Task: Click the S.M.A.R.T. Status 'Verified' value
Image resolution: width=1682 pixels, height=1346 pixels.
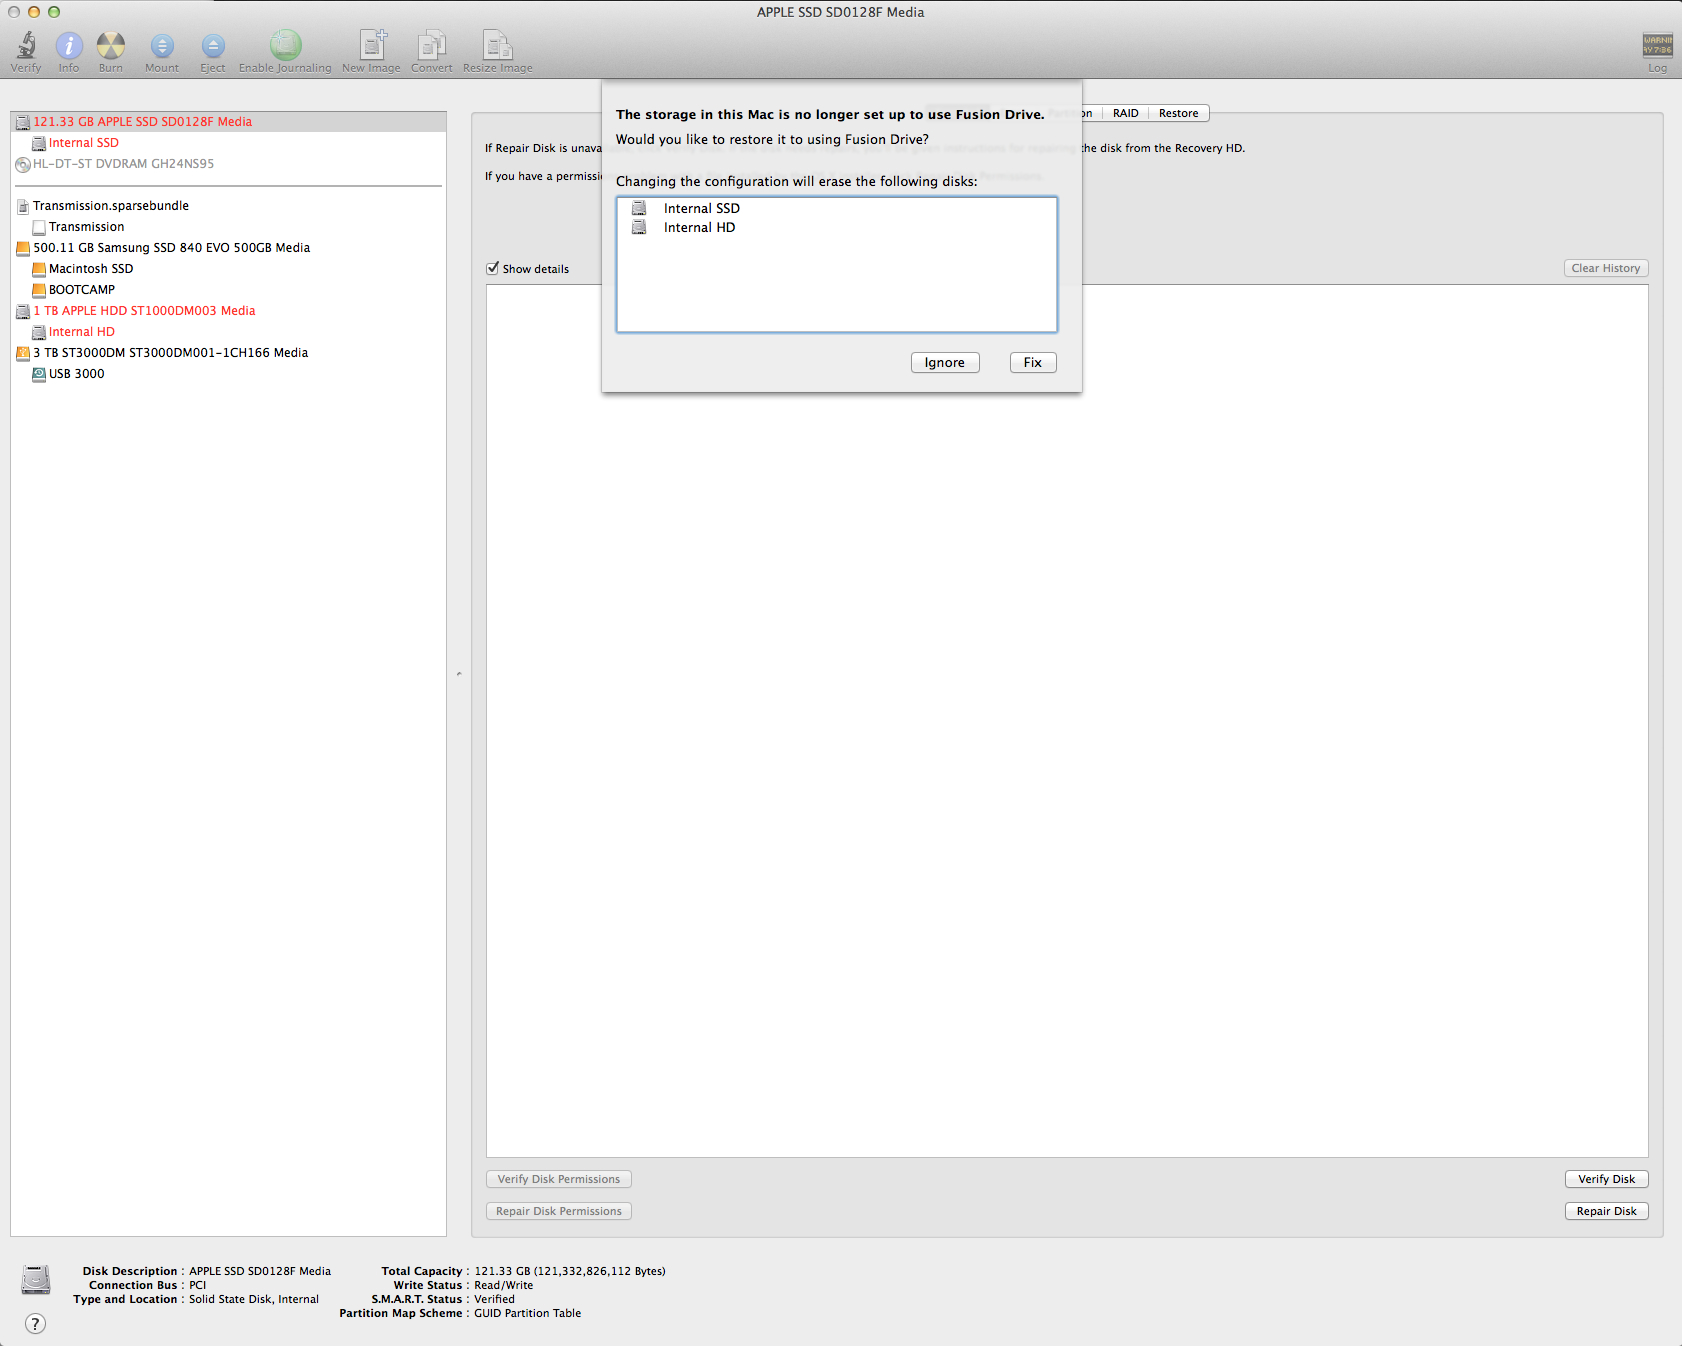Action: point(494,1299)
